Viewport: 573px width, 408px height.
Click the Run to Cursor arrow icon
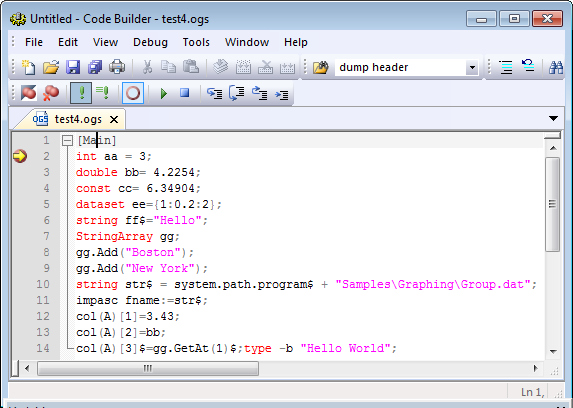coord(281,94)
